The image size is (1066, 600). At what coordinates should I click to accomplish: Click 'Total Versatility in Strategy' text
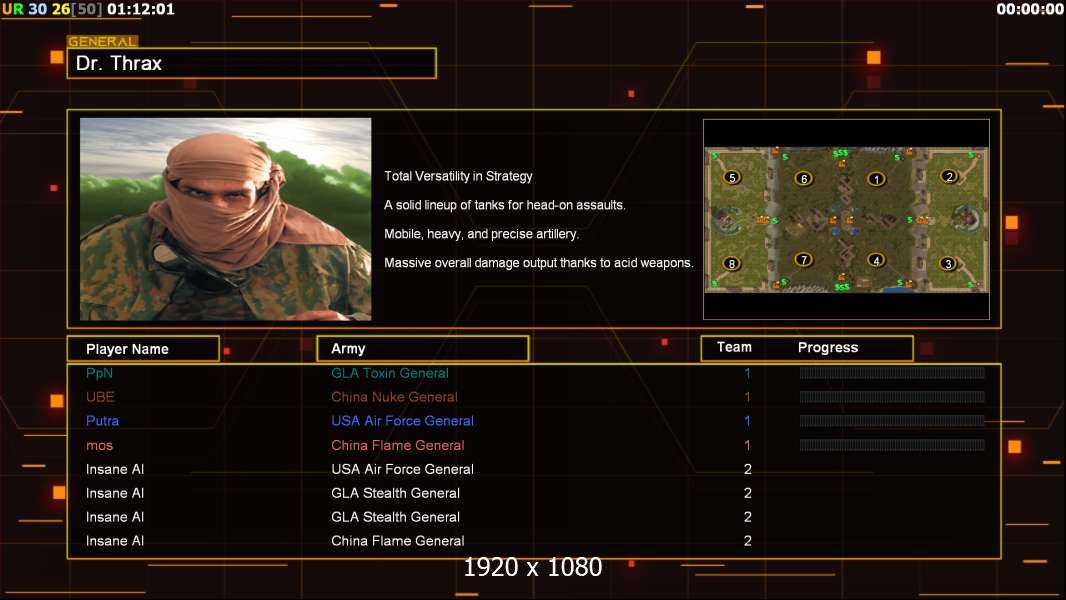coord(458,176)
